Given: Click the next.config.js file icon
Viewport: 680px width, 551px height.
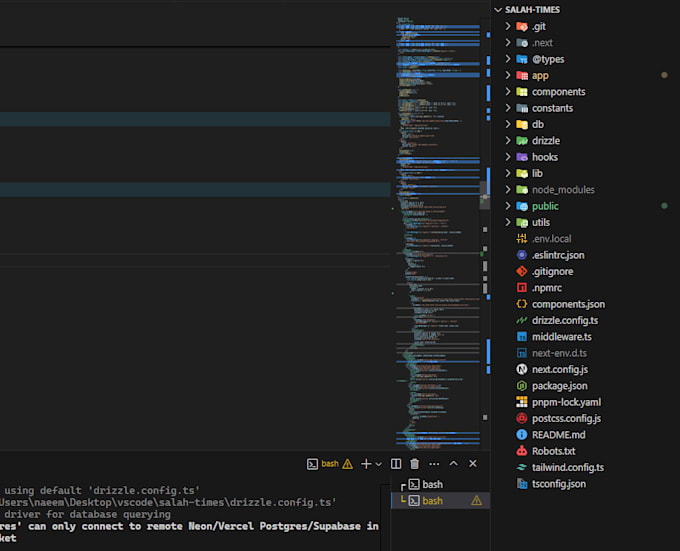Looking at the screenshot, I should 521,369.
